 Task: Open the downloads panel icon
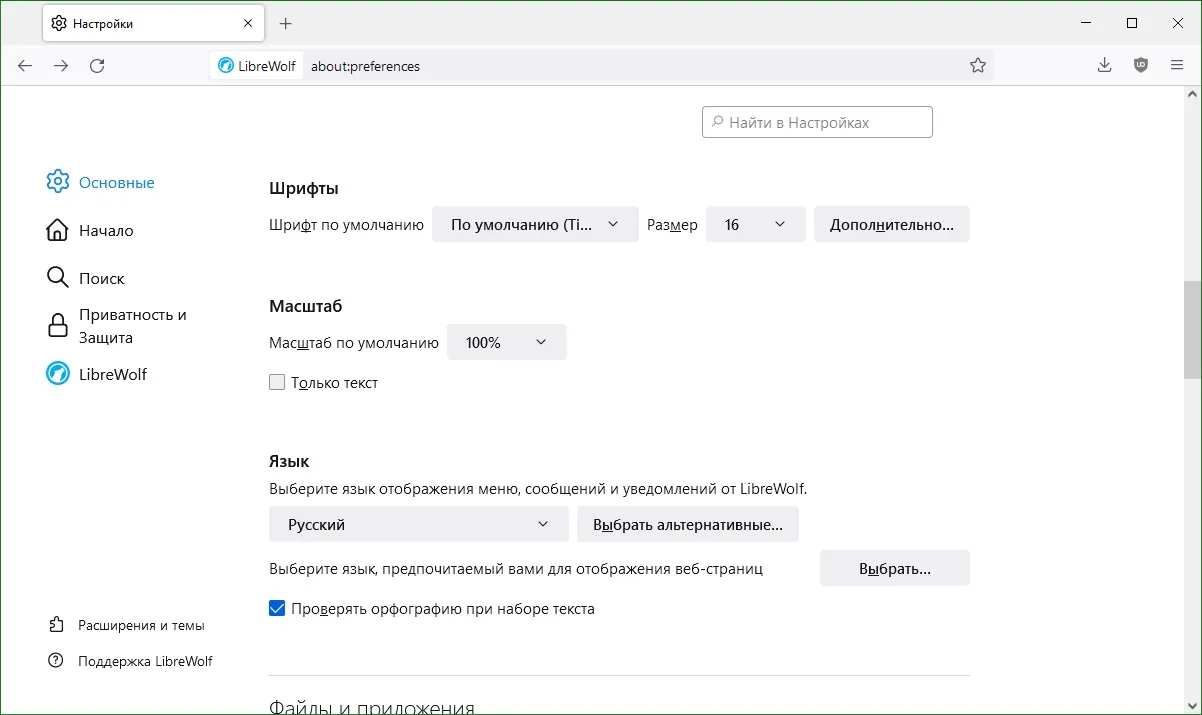coord(1104,65)
